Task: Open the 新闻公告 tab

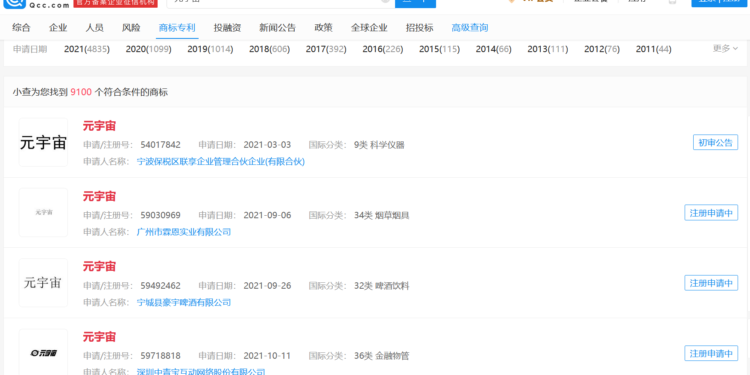Action: [277, 28]
